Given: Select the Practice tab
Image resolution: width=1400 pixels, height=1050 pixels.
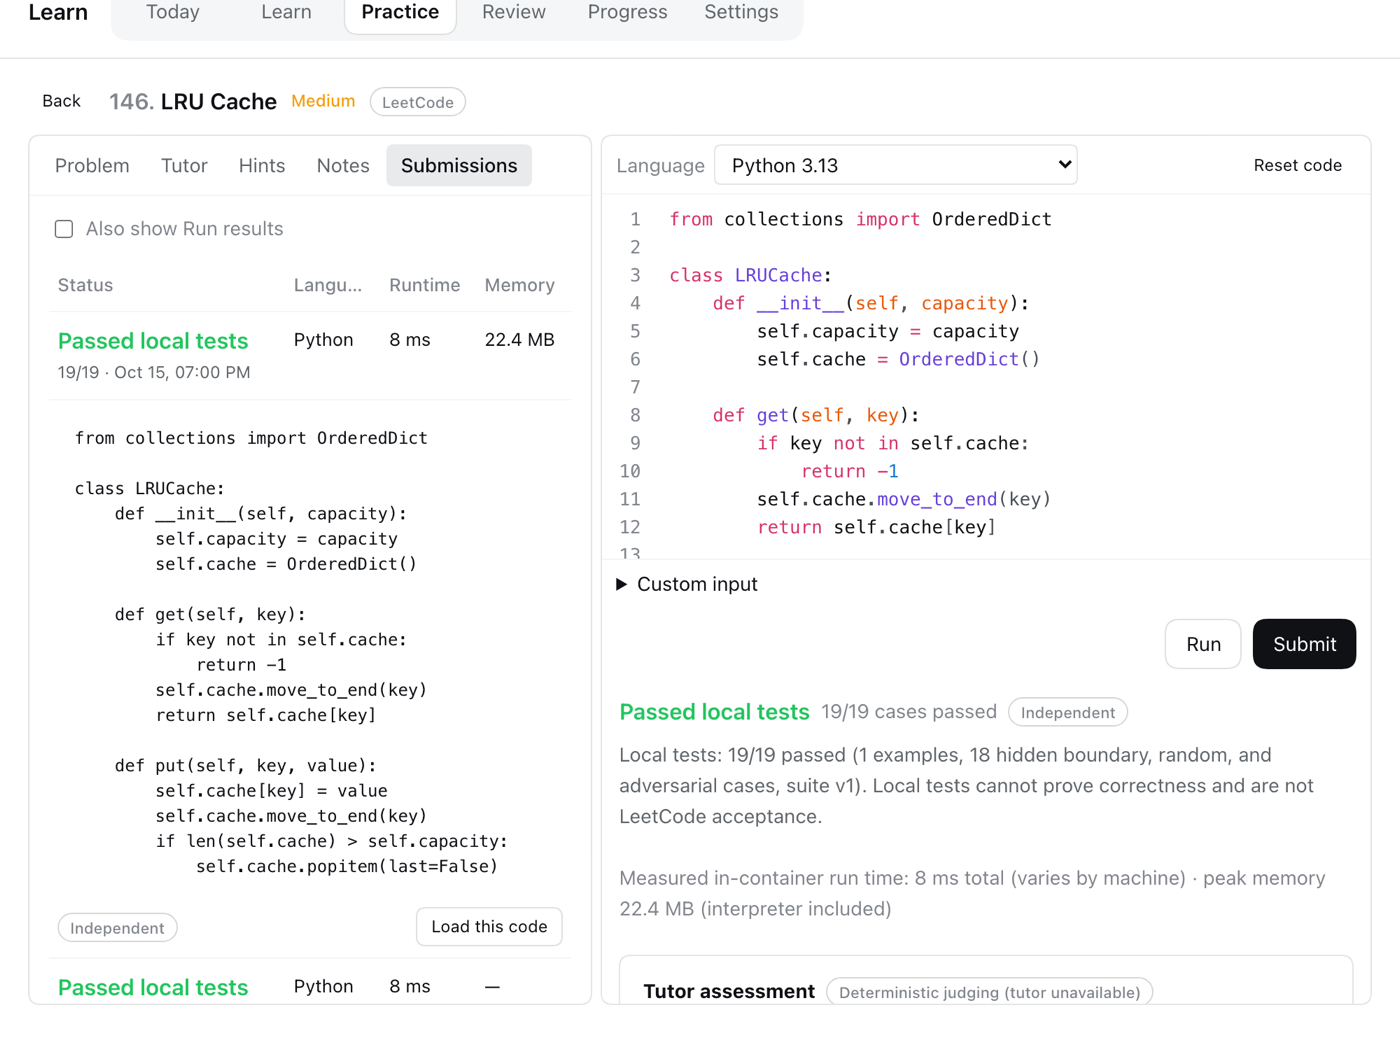Looking at the screenshot, I should 400,12.
